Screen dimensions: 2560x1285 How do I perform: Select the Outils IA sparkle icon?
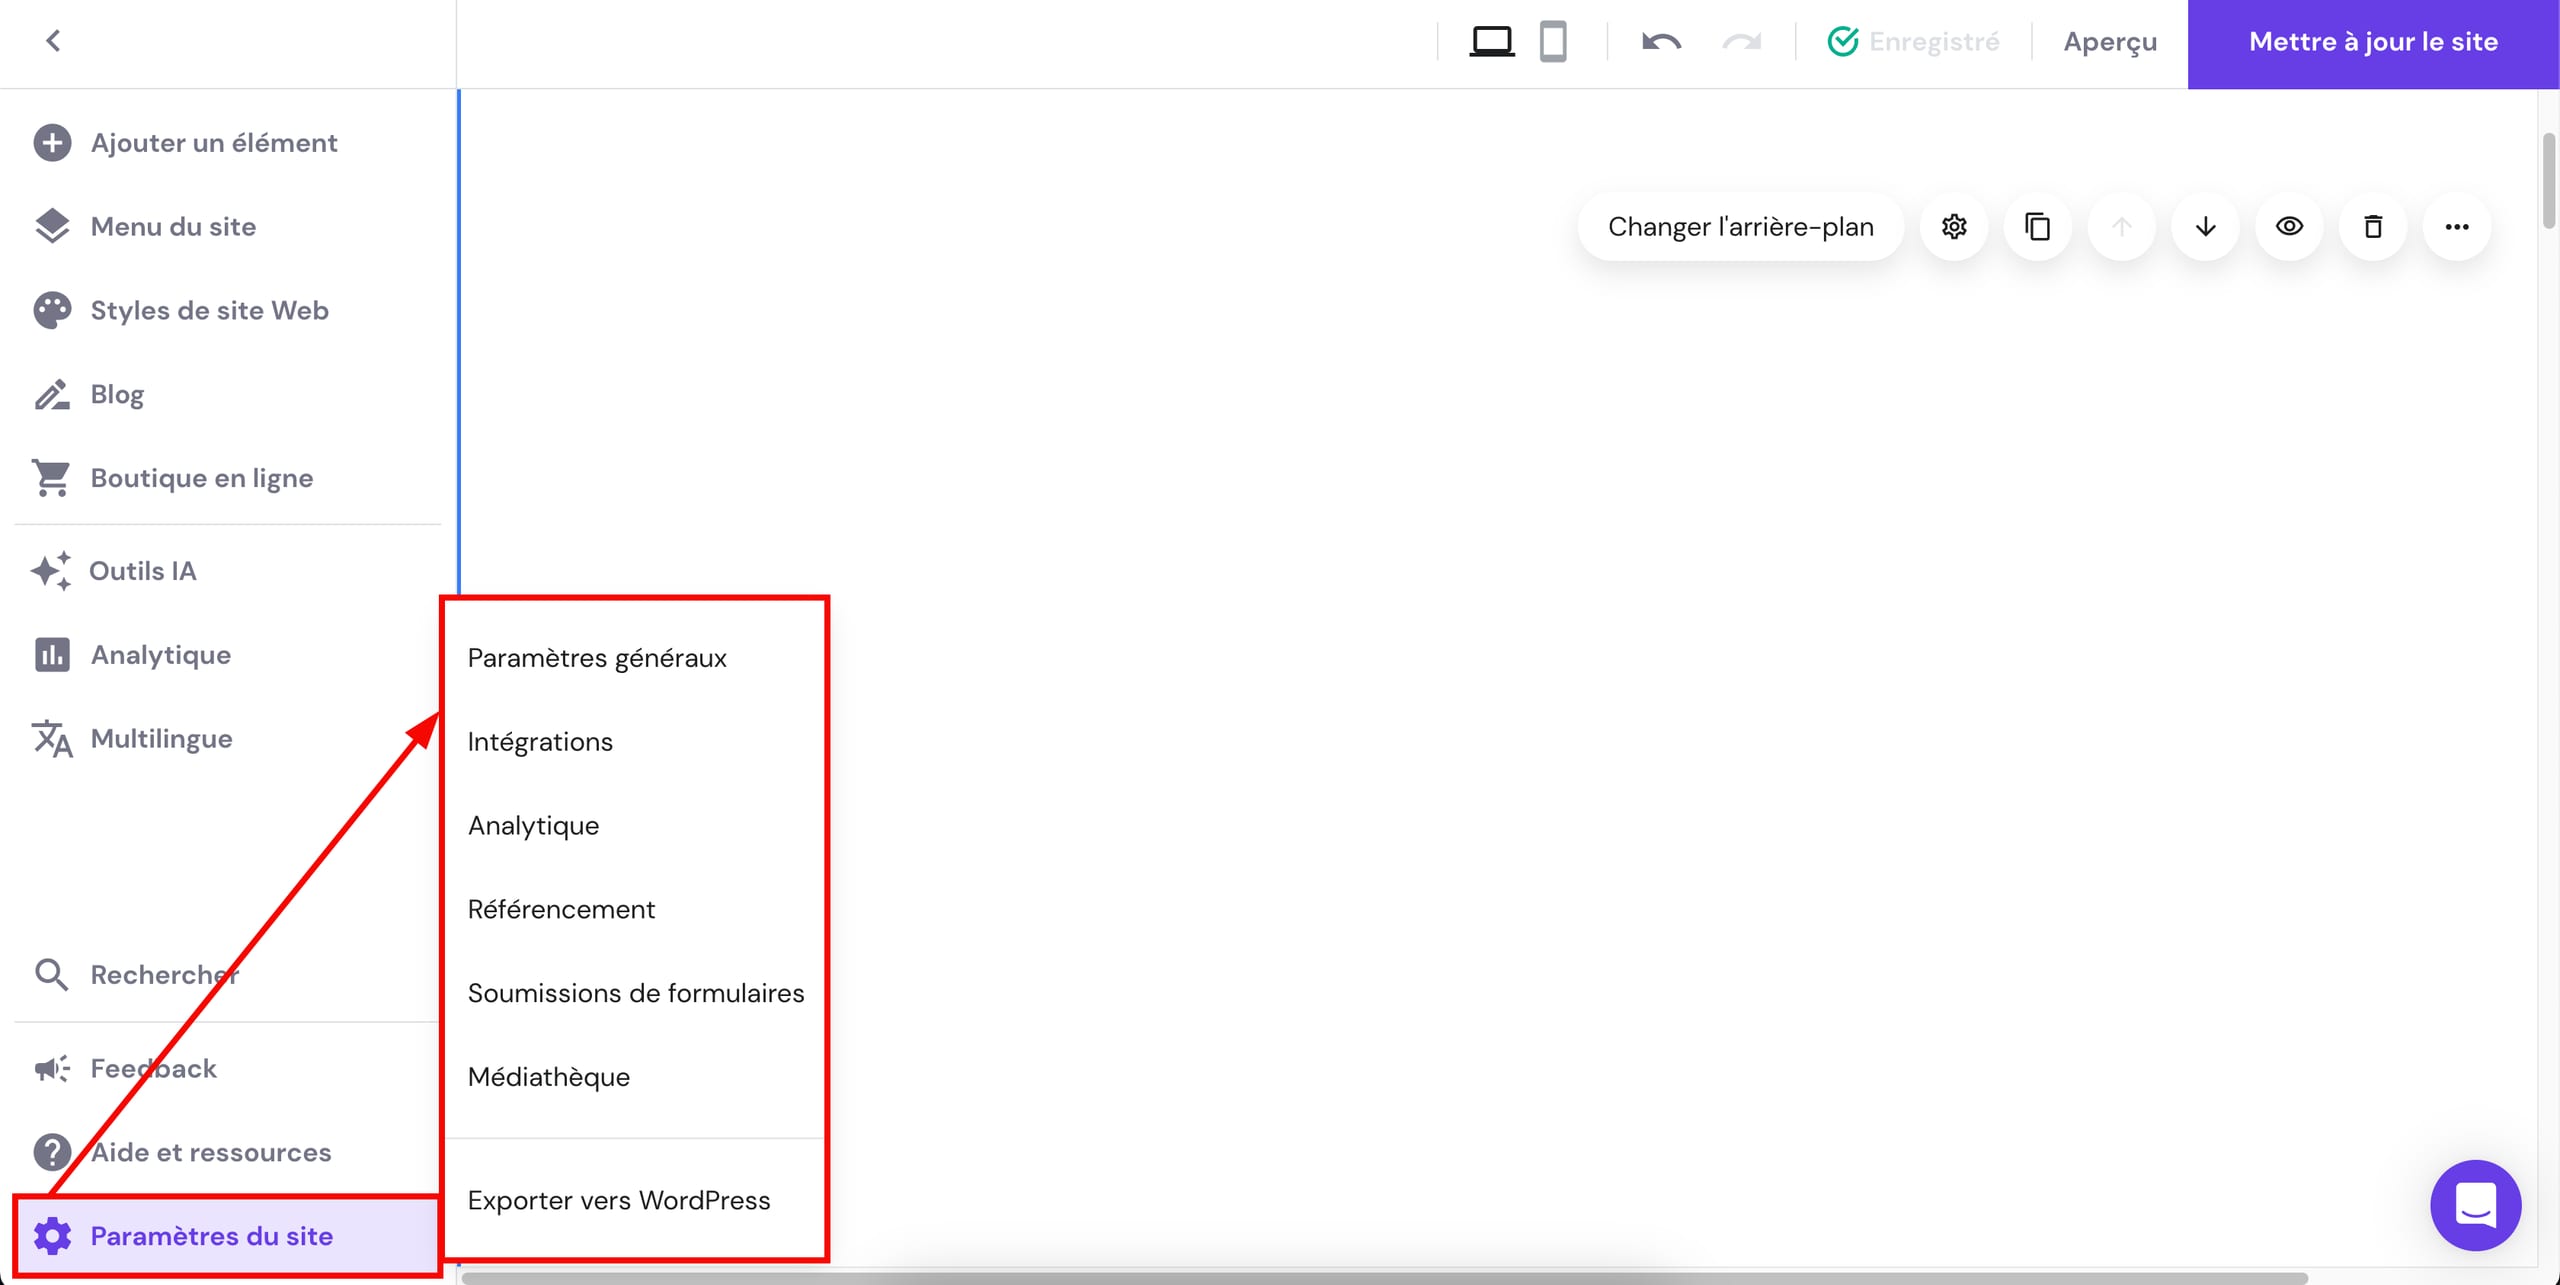tap(51, 571)
